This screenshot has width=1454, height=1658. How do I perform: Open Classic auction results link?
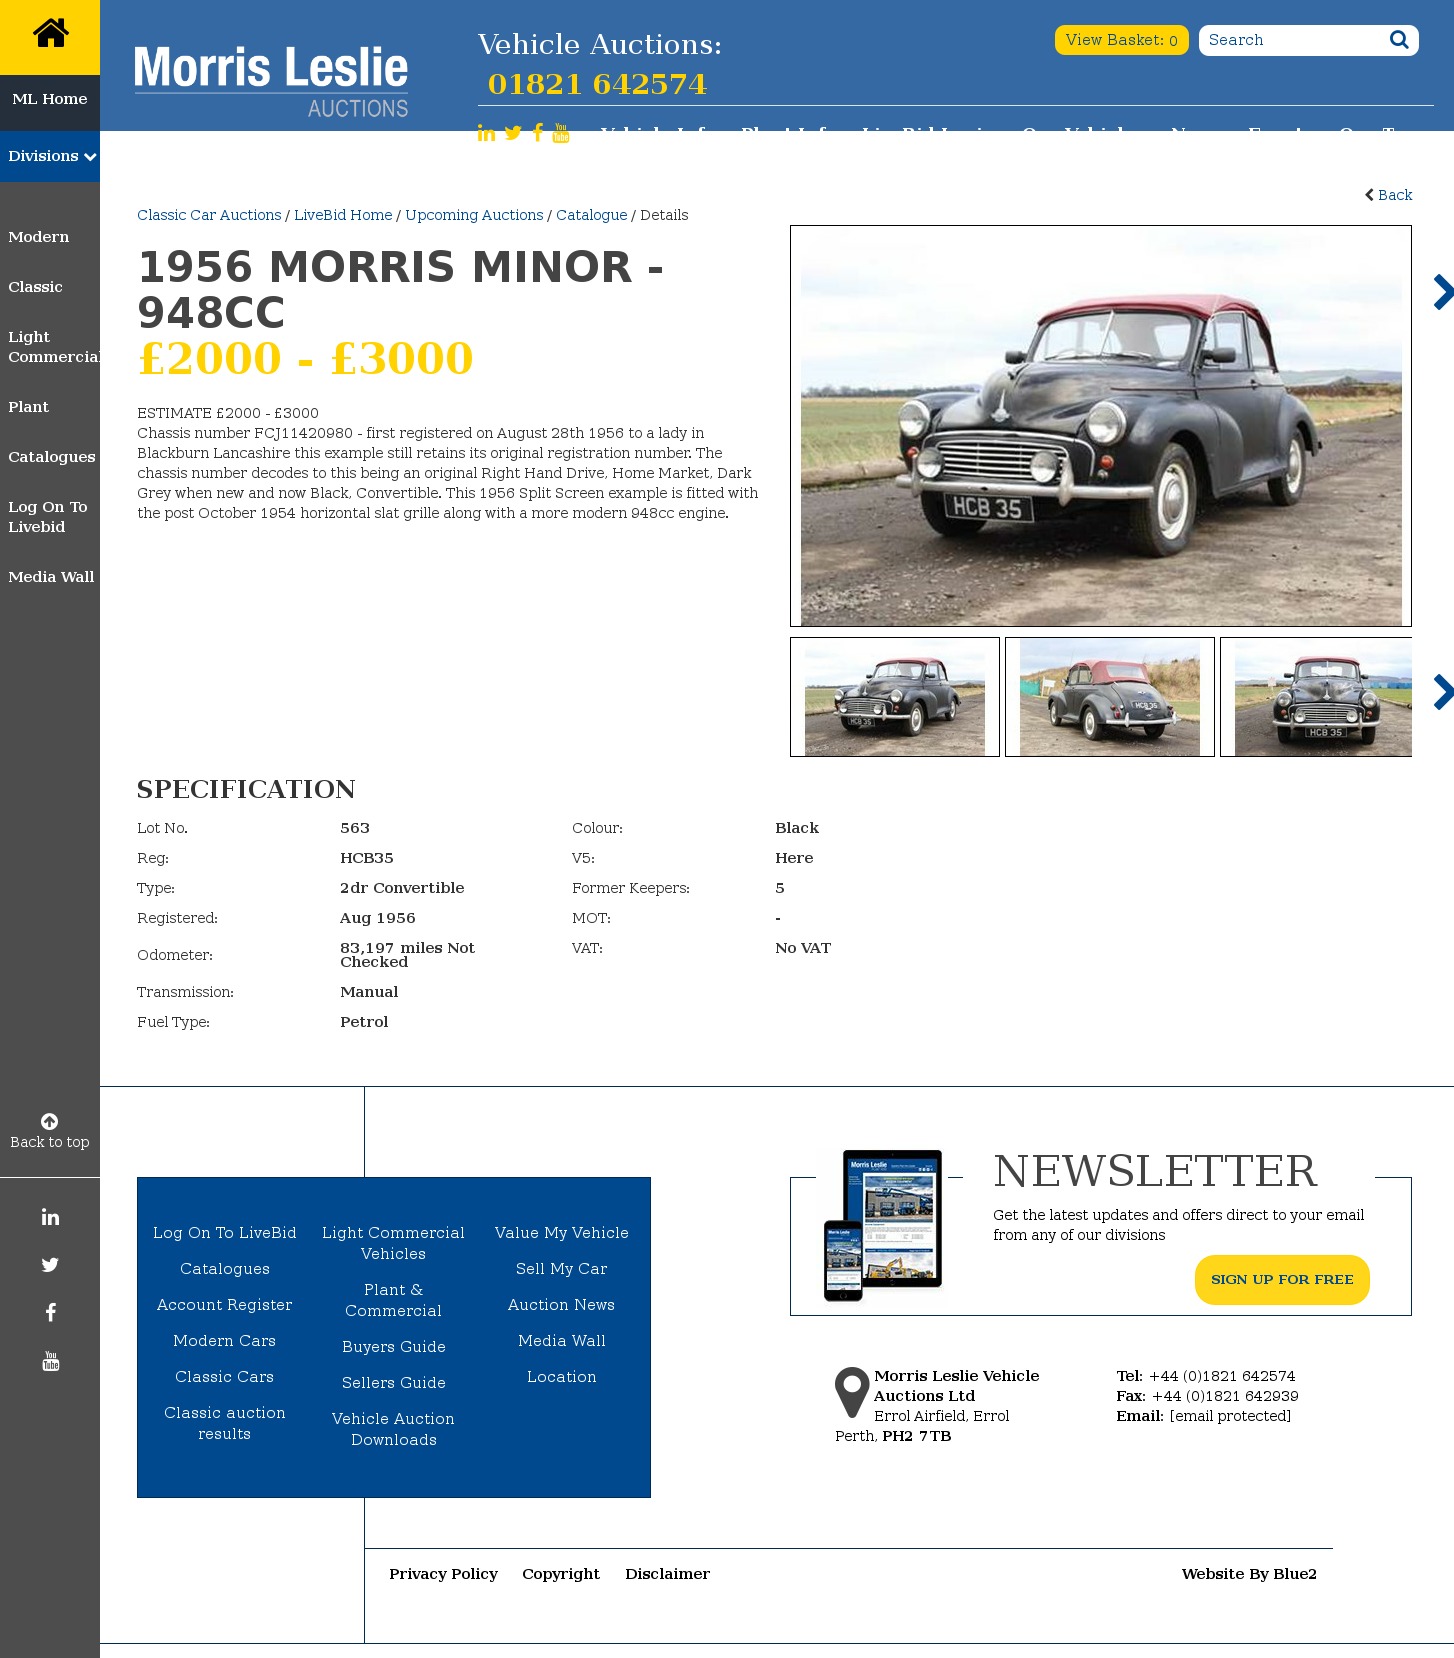pos(225,1423)
